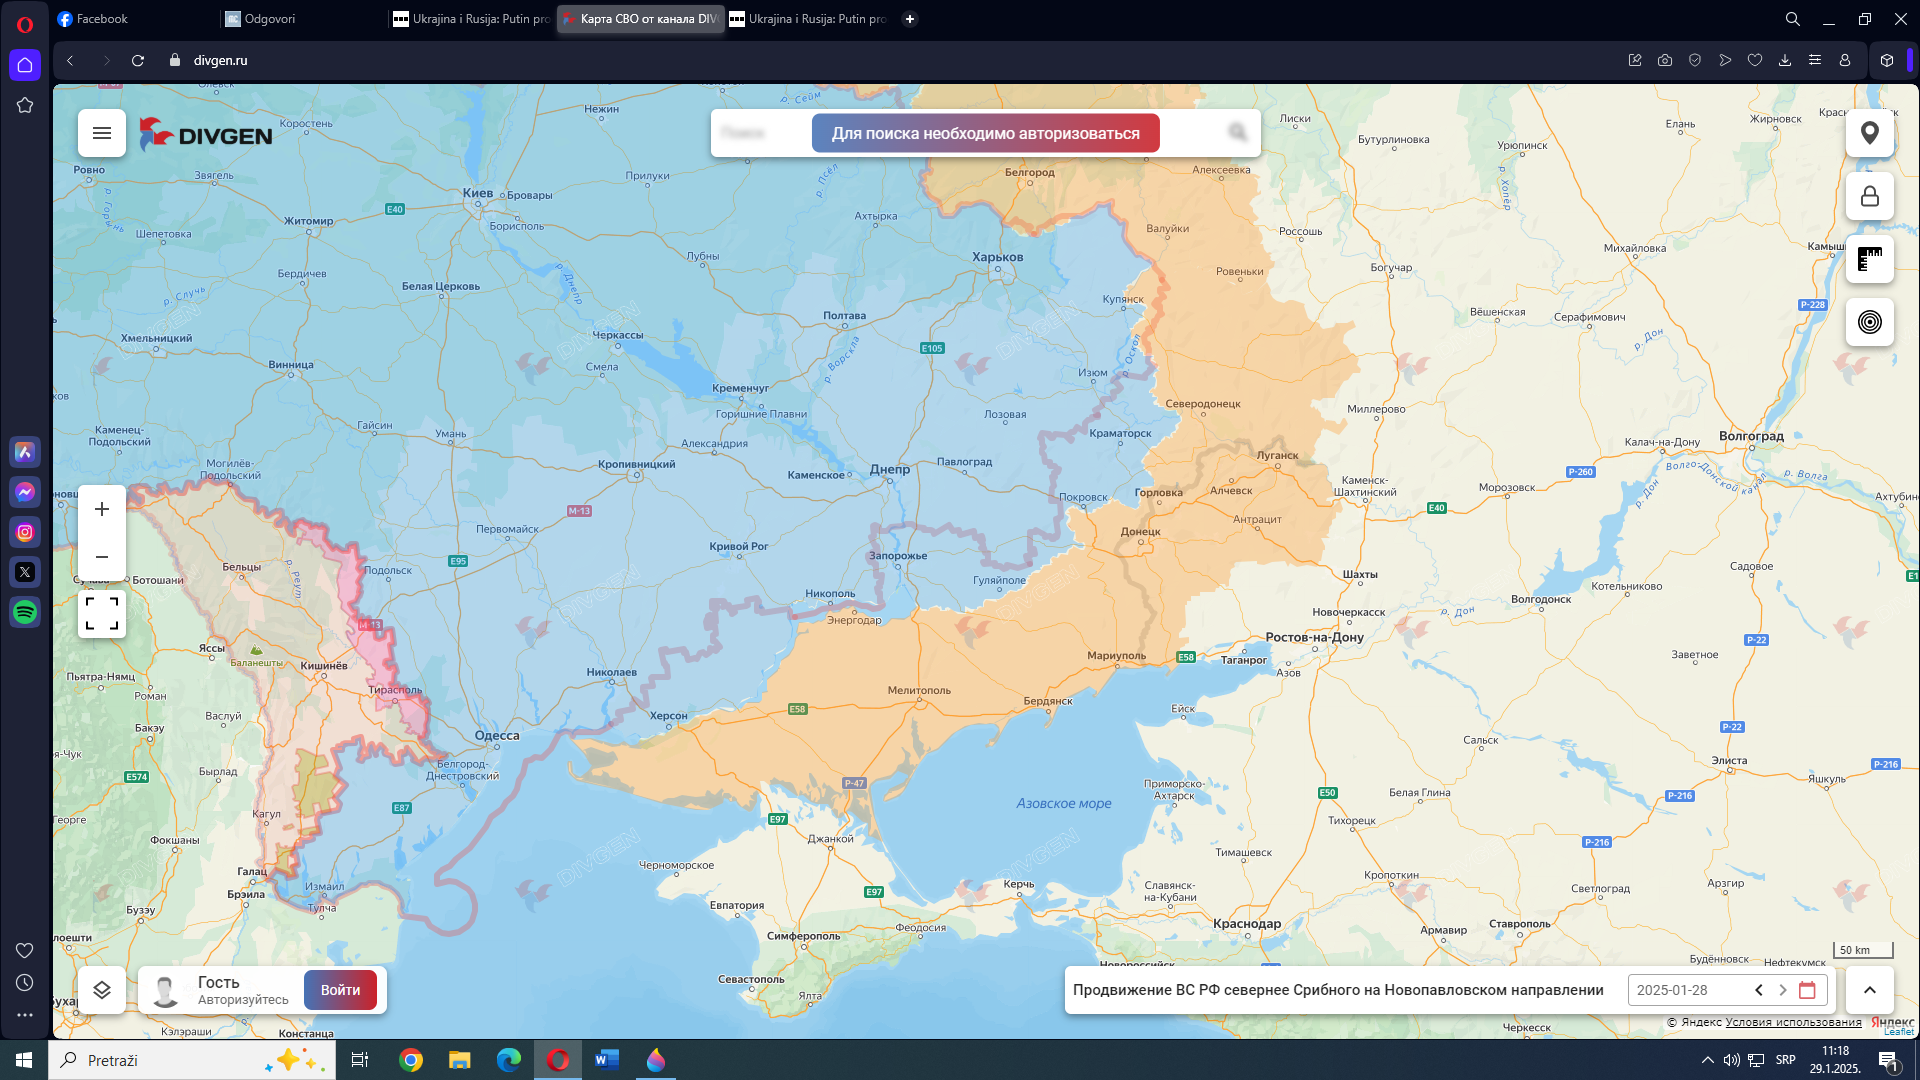Click the red Войти login button

point(340,990)
